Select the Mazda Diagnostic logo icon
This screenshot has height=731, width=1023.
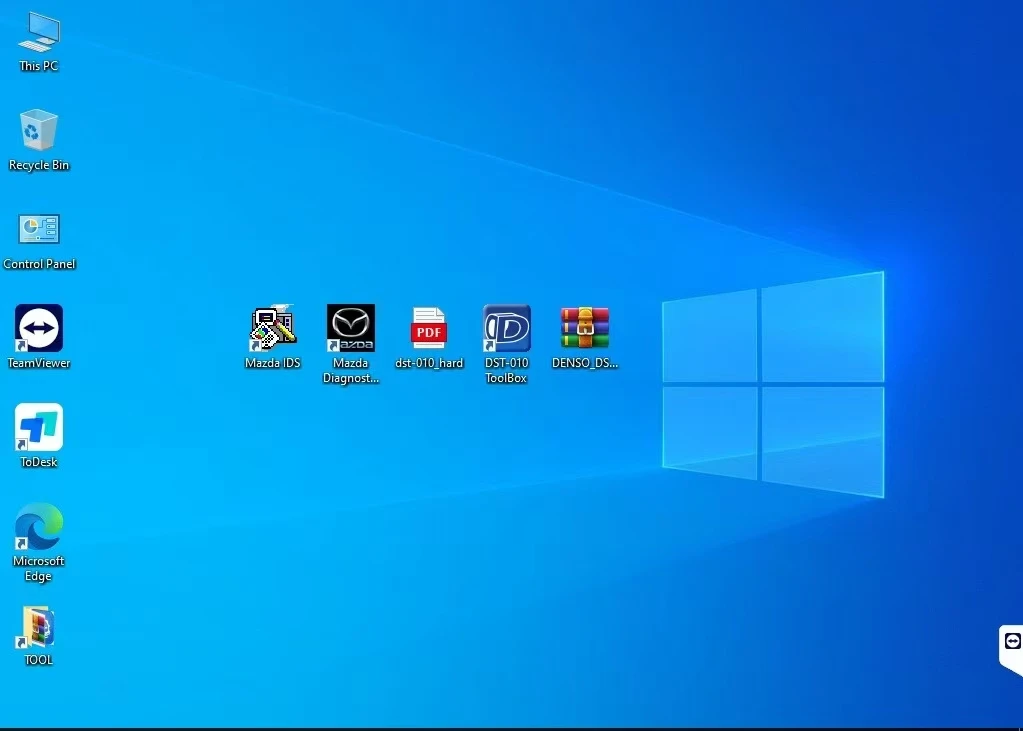tap(351, 328)
